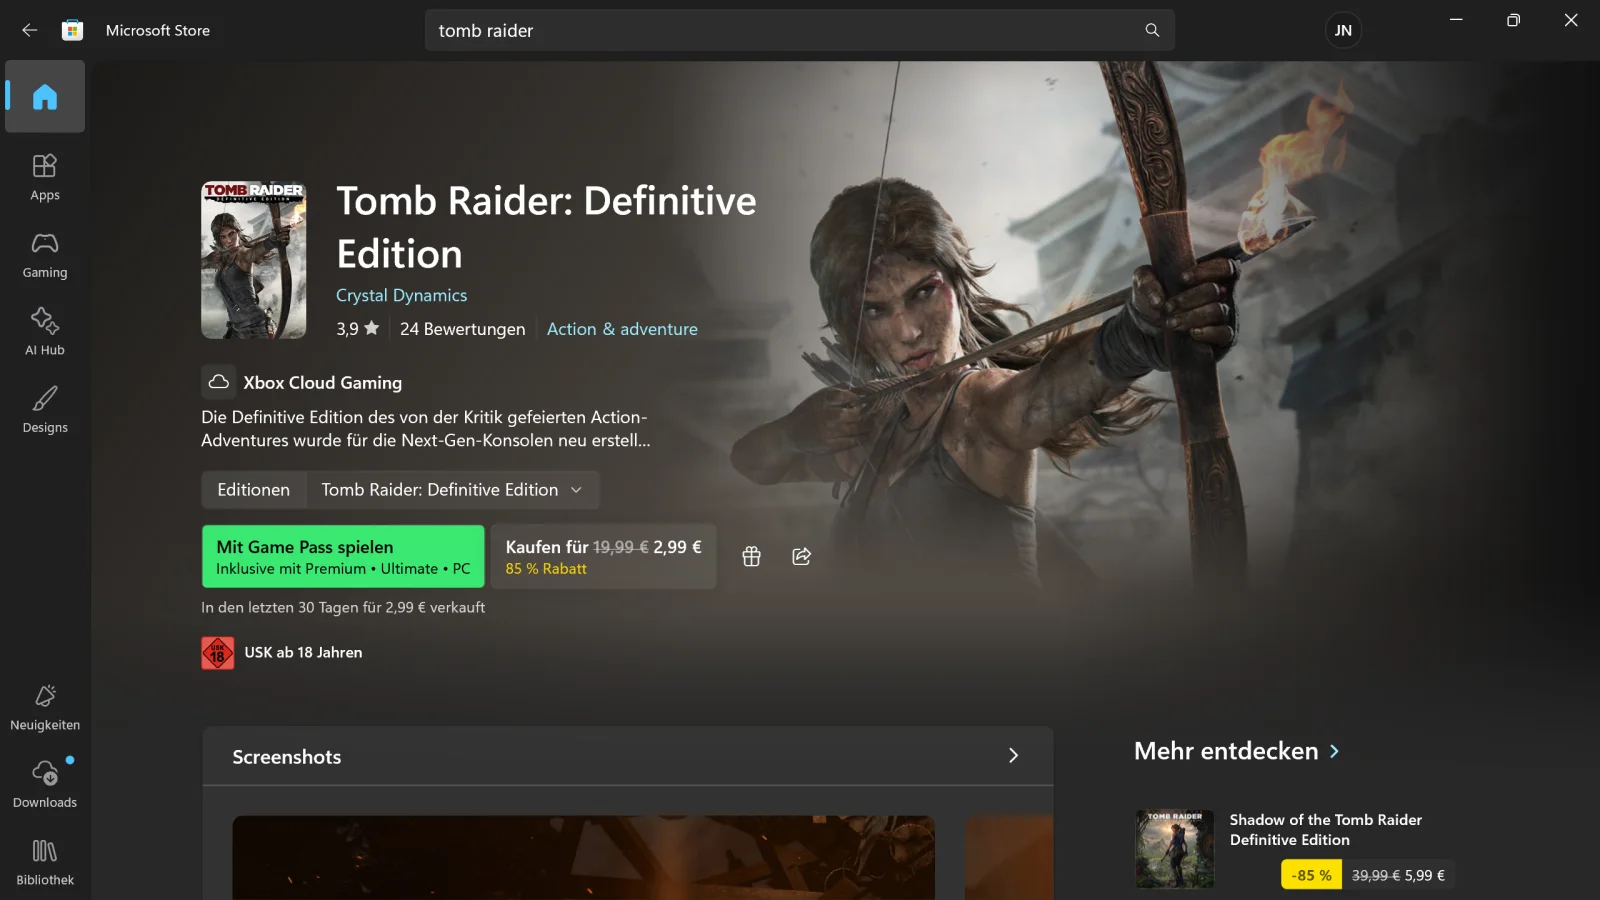Click the search magnifier icon
Screen dimensions: 1600x900
pyautogui.click(x=1152, y=30)
